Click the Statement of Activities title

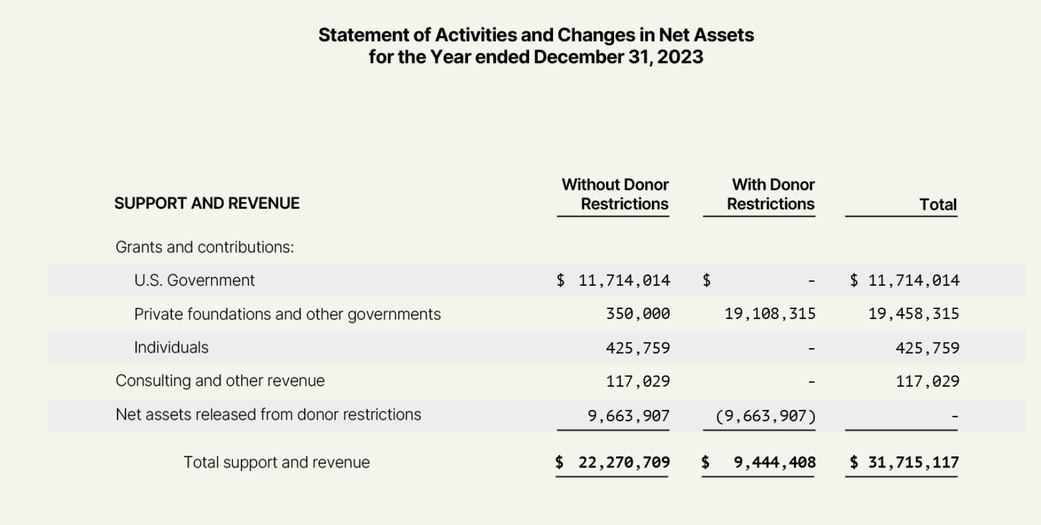tap(536, 35)
